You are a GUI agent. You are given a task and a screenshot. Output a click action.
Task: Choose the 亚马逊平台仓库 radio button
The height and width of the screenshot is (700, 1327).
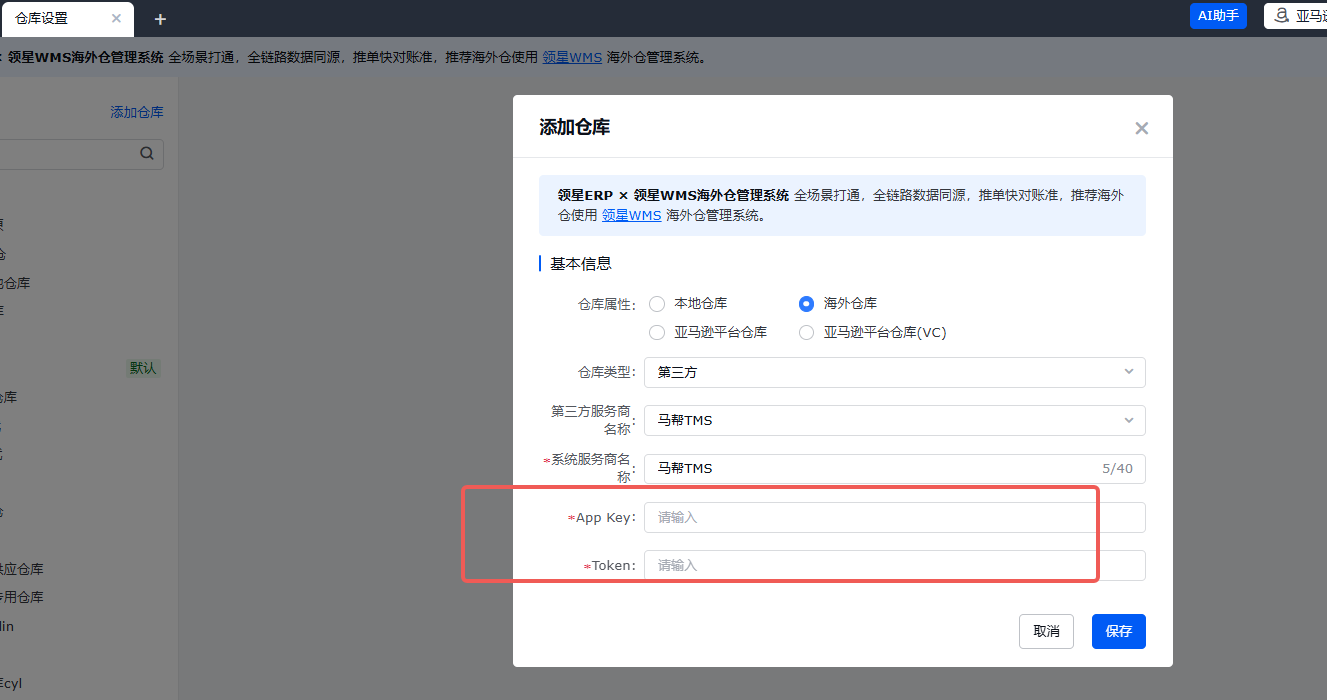[657, 333]
